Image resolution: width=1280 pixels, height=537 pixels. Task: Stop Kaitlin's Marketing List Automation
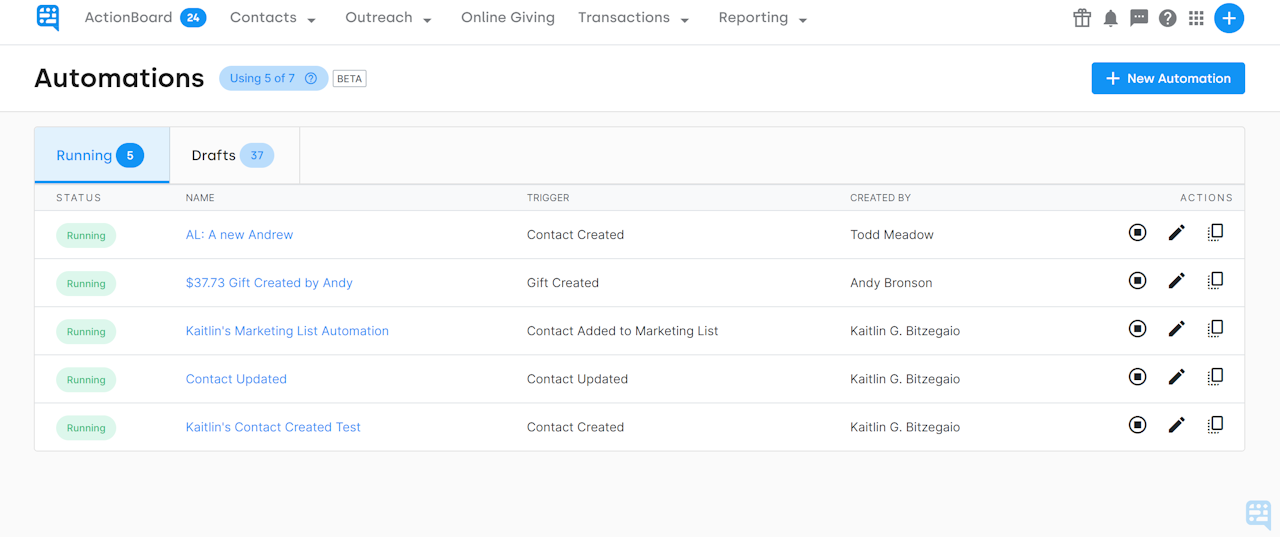(x=1137, y=329)
